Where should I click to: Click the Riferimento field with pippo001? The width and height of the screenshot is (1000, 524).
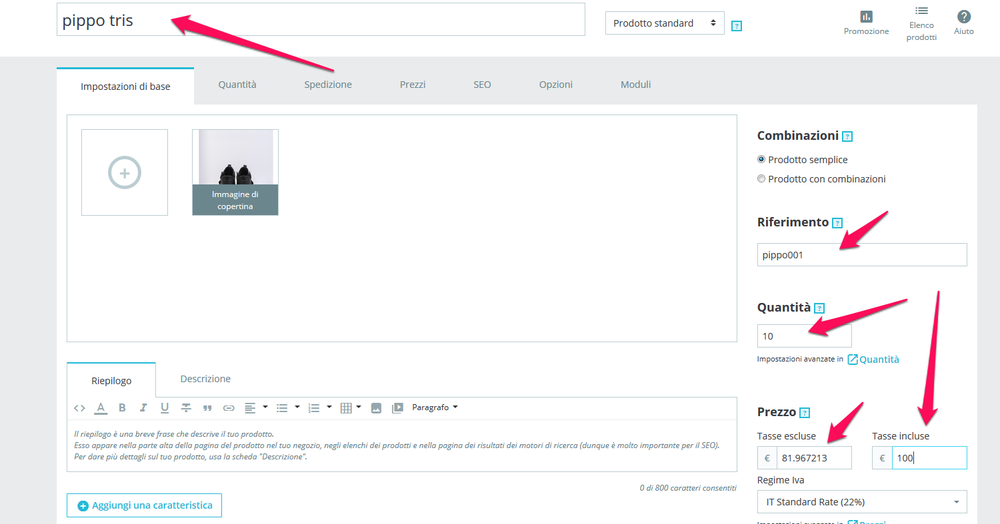(x=862, y=255)
